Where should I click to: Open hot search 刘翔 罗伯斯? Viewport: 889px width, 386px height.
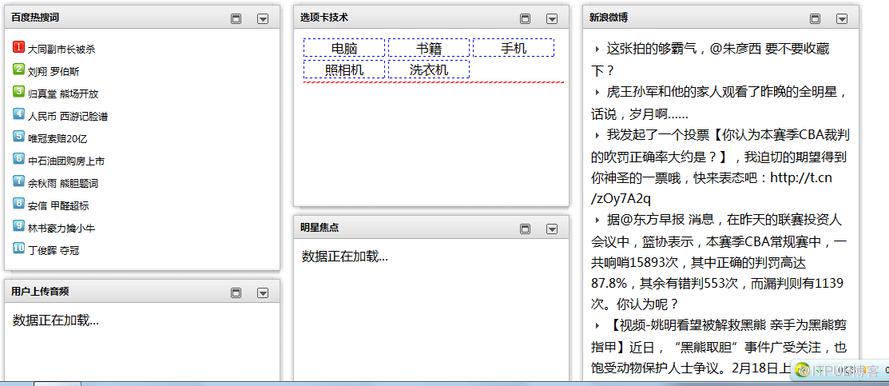(x=53, y=72)
